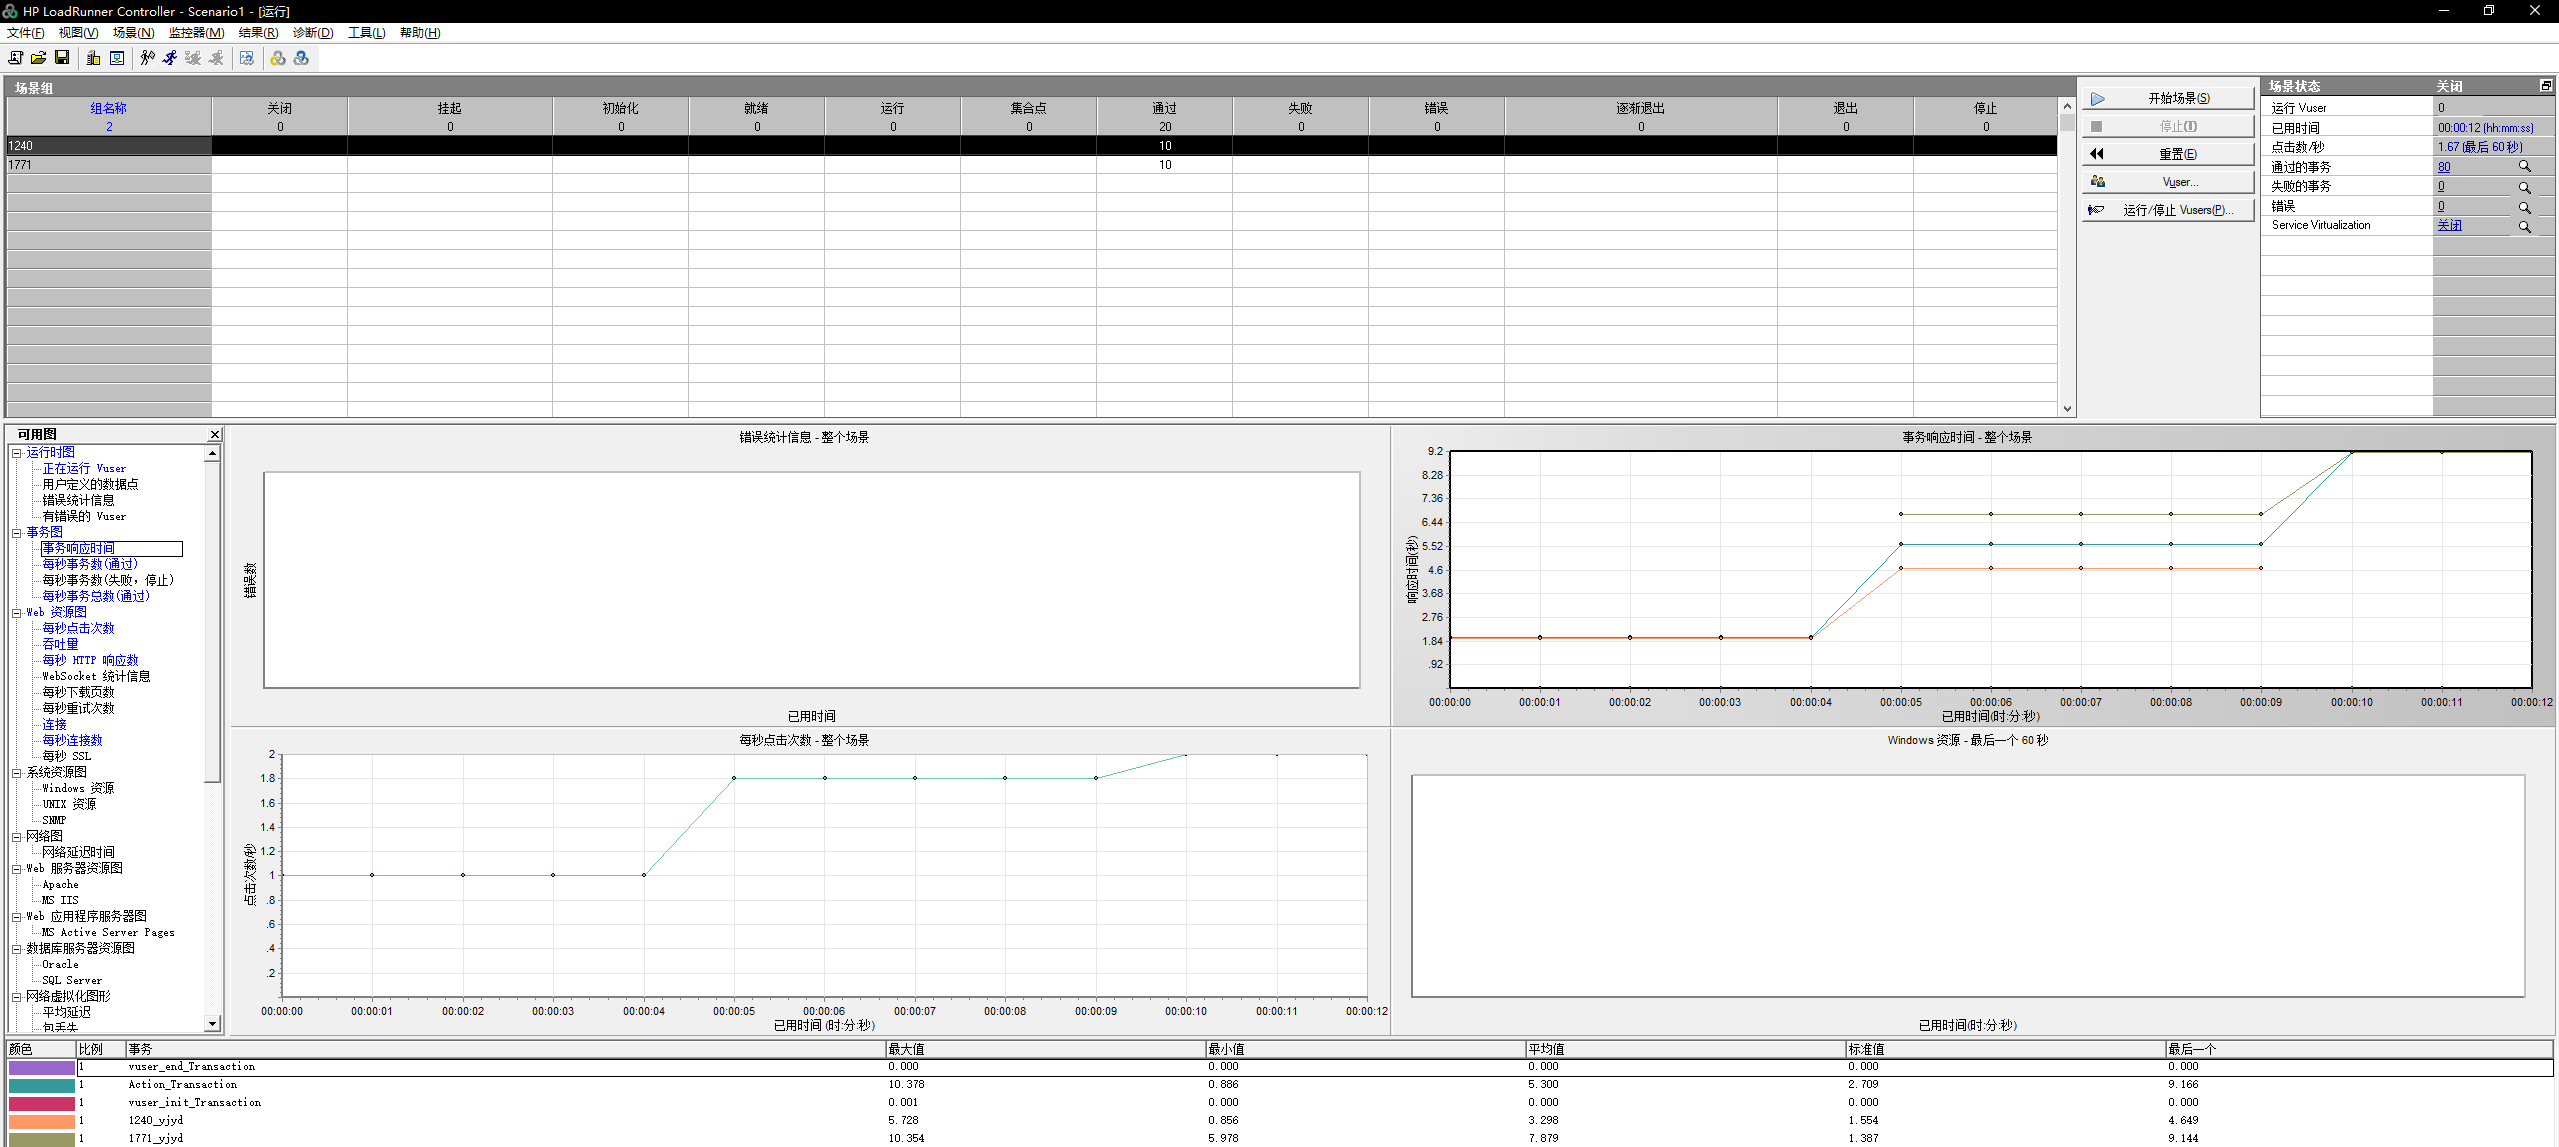Click the blue linked-rings toolbar icon
Viewport: 2559px width, 1147px height.
coord(301,58)
